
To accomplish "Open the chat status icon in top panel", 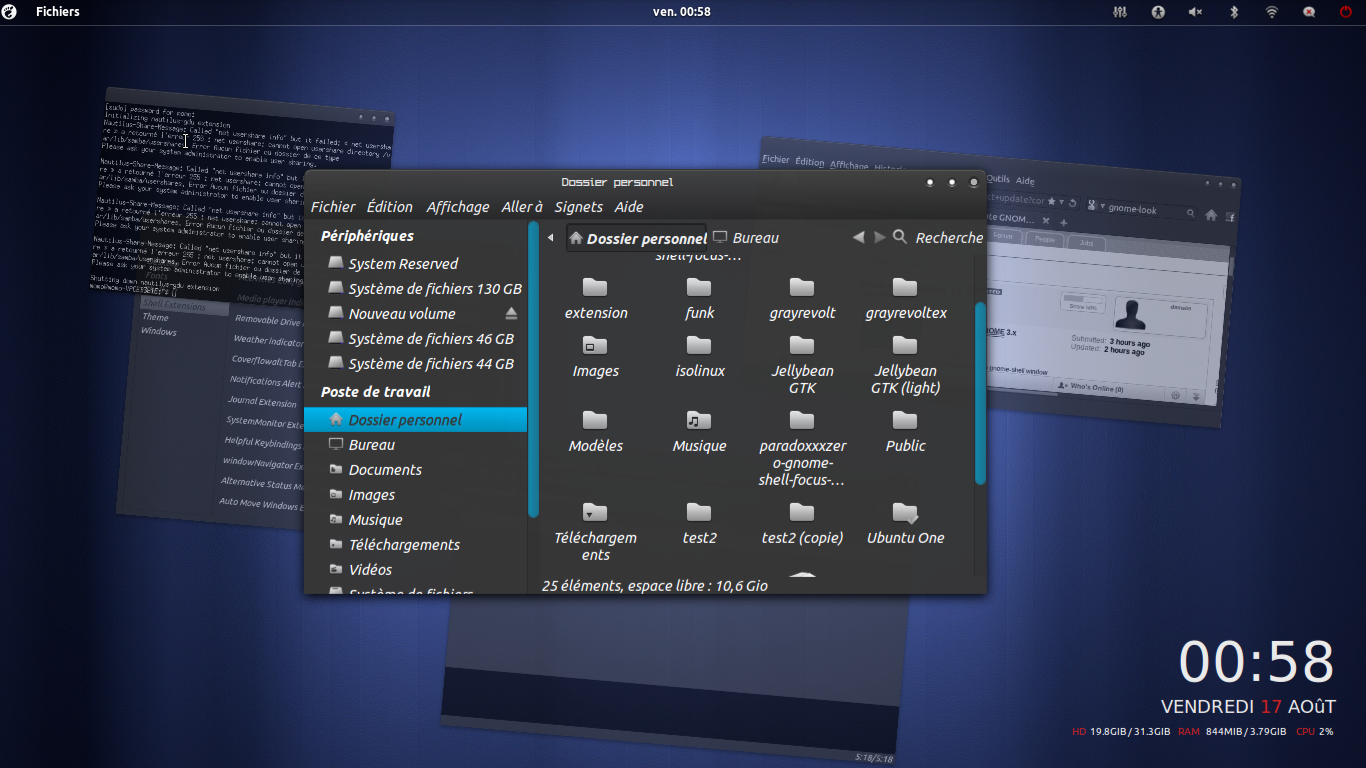I will point(1309,12).
